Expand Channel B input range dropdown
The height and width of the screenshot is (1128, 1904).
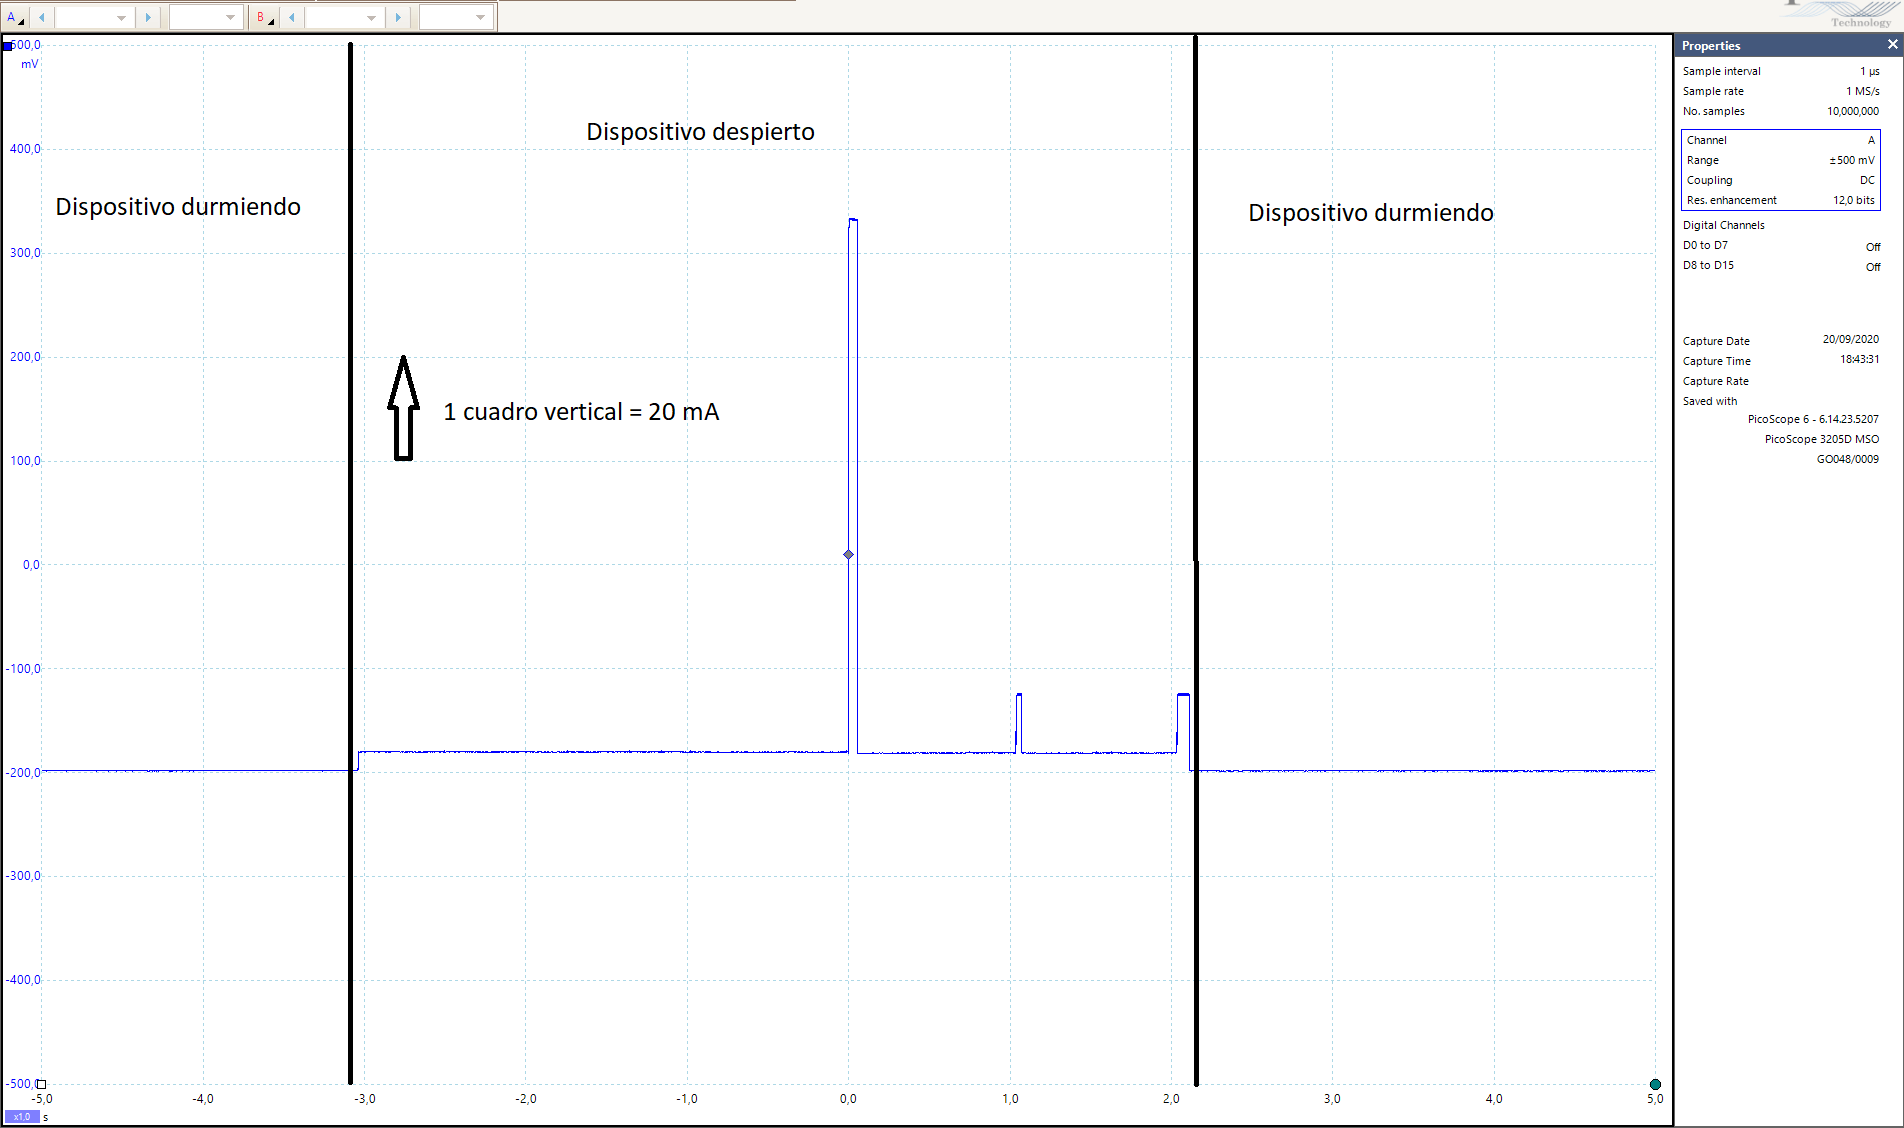point(344,17)
